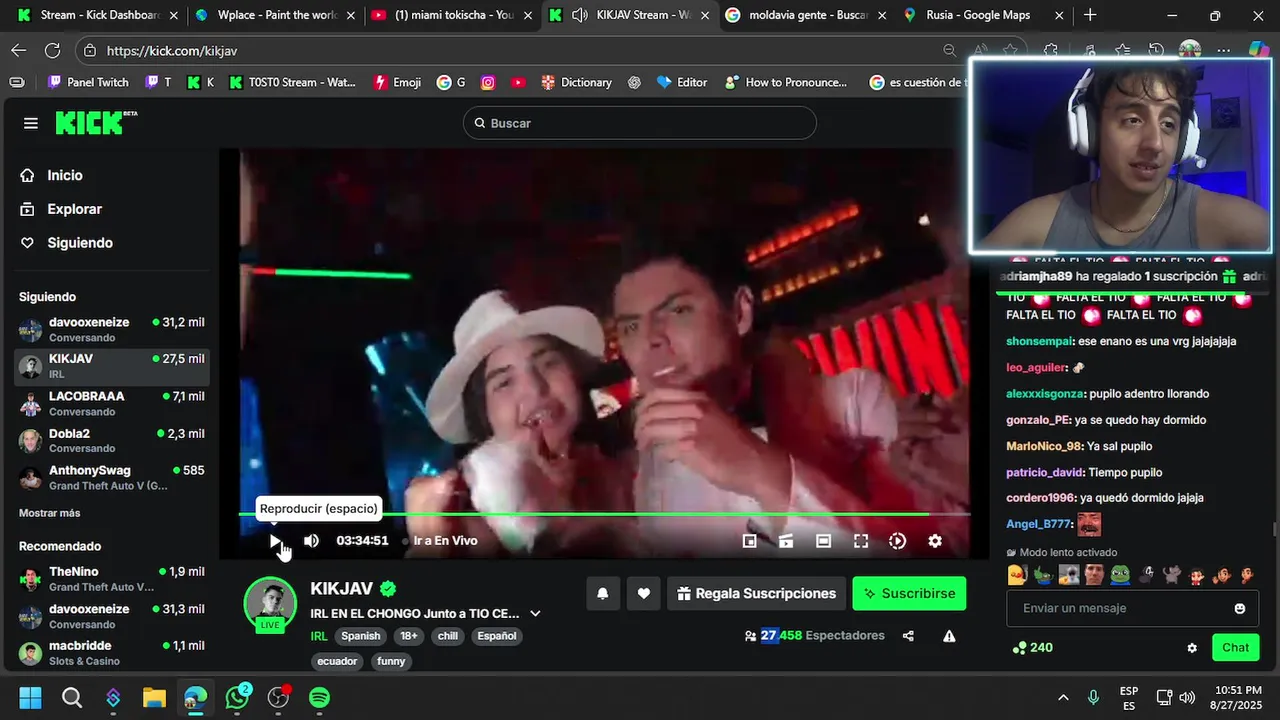1280x720 pixels.
Task: Follow KIKJAV with the heart button
Action: [x=644, y=593]
